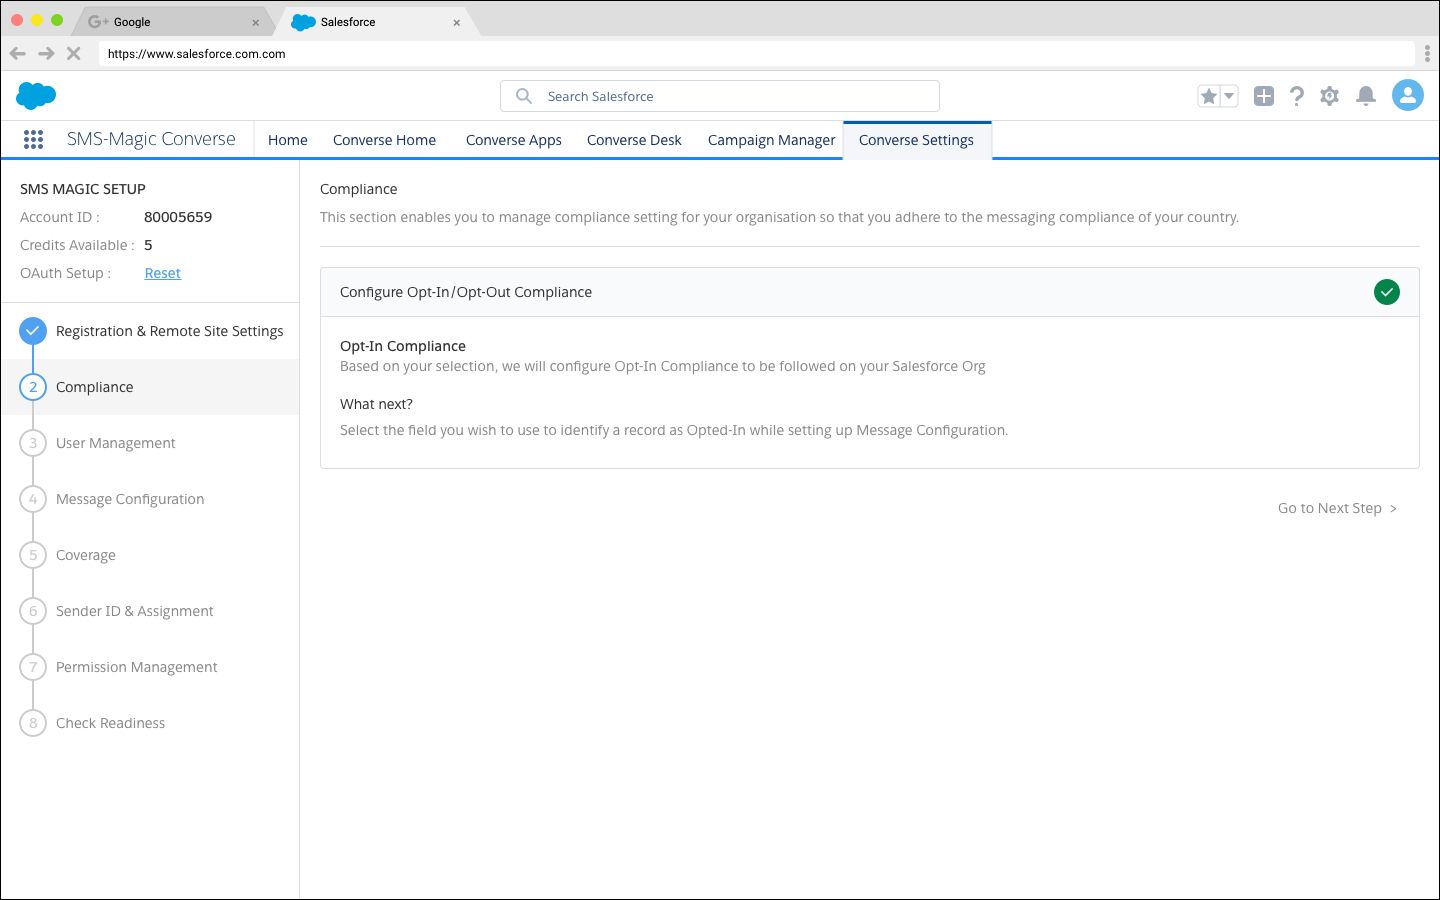This screenshot has width=1440, height=900.
Task: Open the Campaign Manager tab
Action: 771,140
